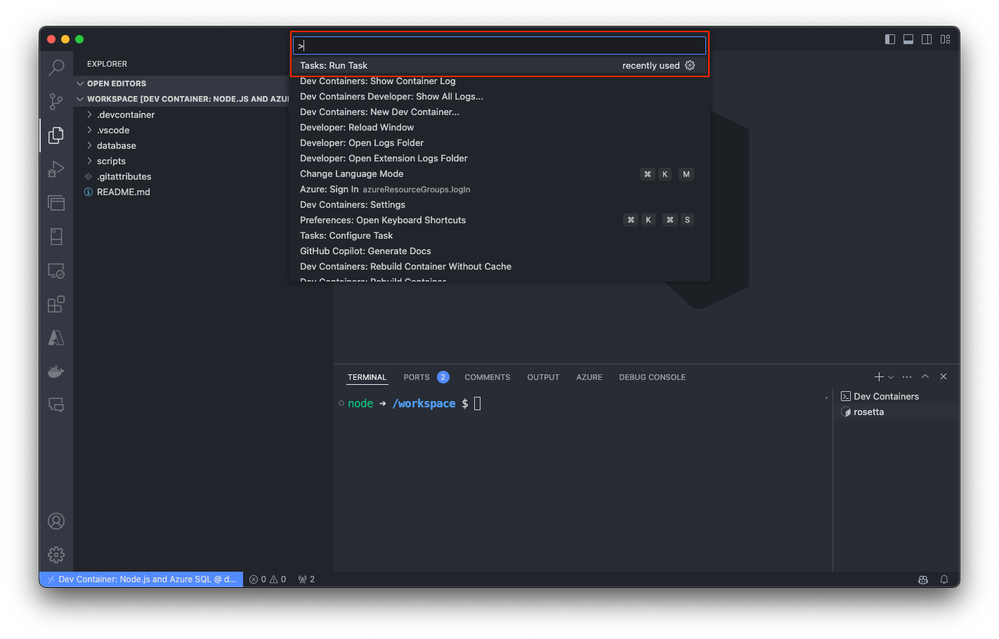
Task: Select the Dev Containers terminal entry
Action: [896, 396]
